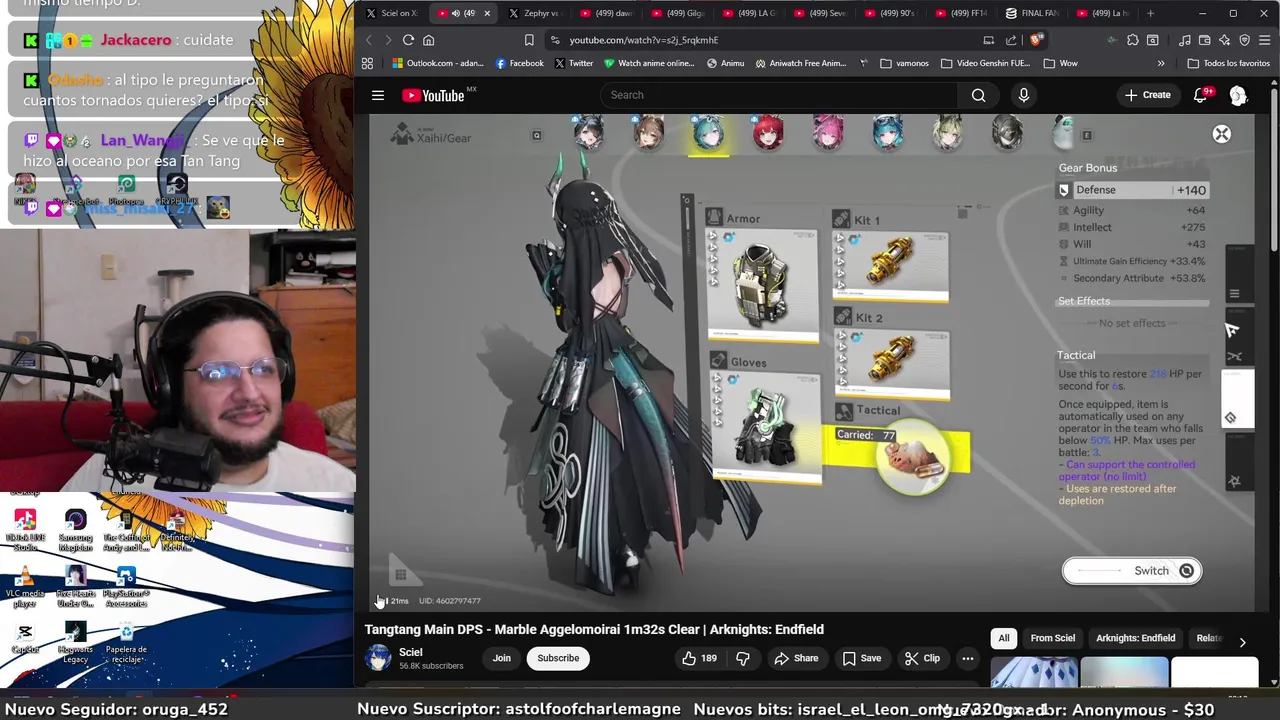Image resolution: width=1280 pixels, height=720 pixels.
Task: Like the video with thumbs up
Action: pos(699,658)
